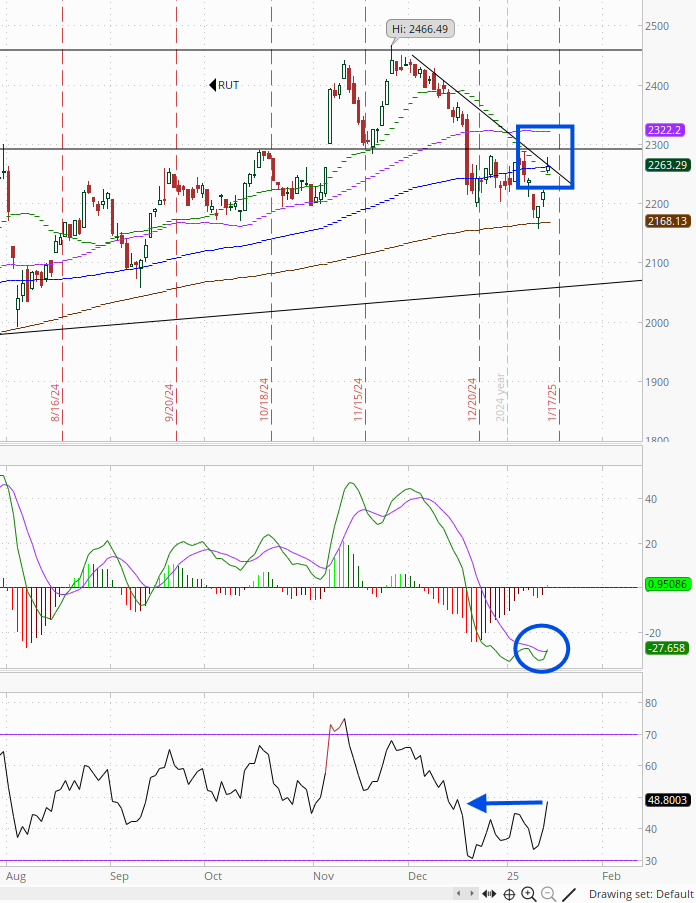Click the Nov label on time axis
Viewport: 696px width, 903px height.
324,877
